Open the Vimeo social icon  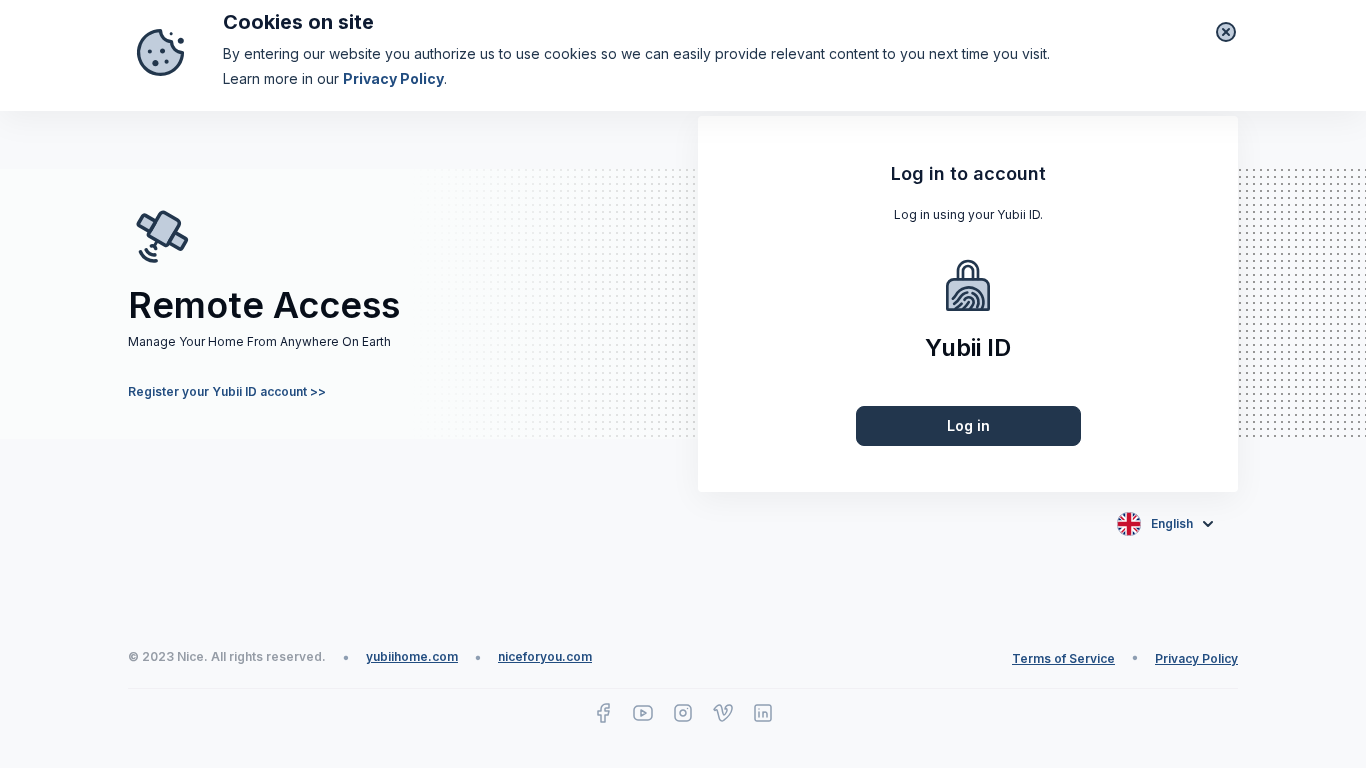point(723,713)
